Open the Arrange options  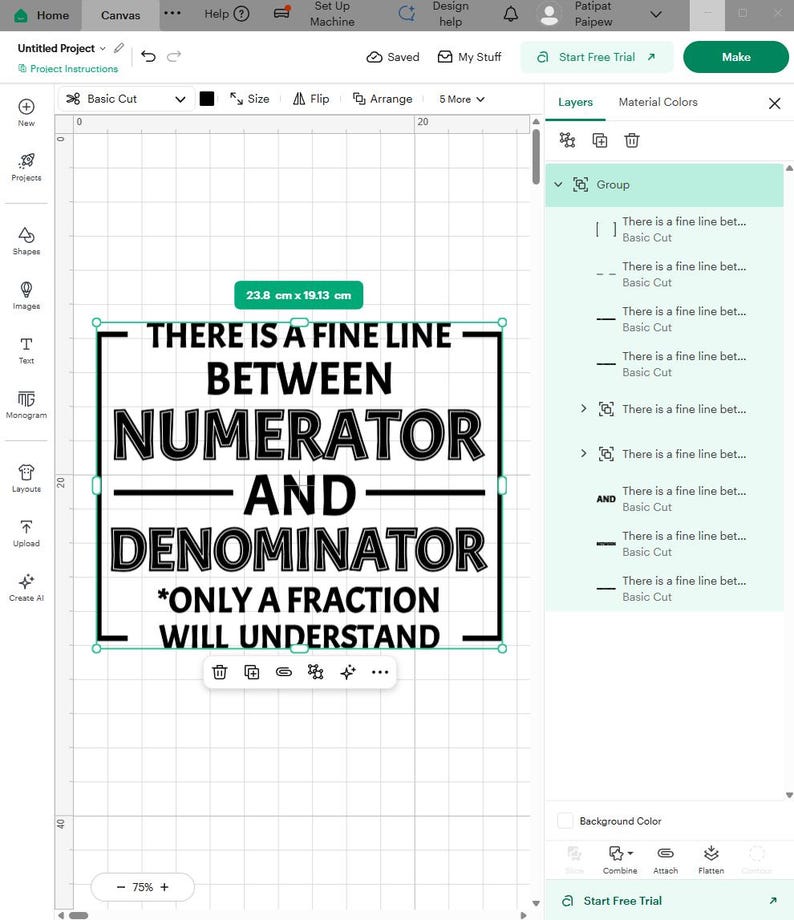click(383, 99)
